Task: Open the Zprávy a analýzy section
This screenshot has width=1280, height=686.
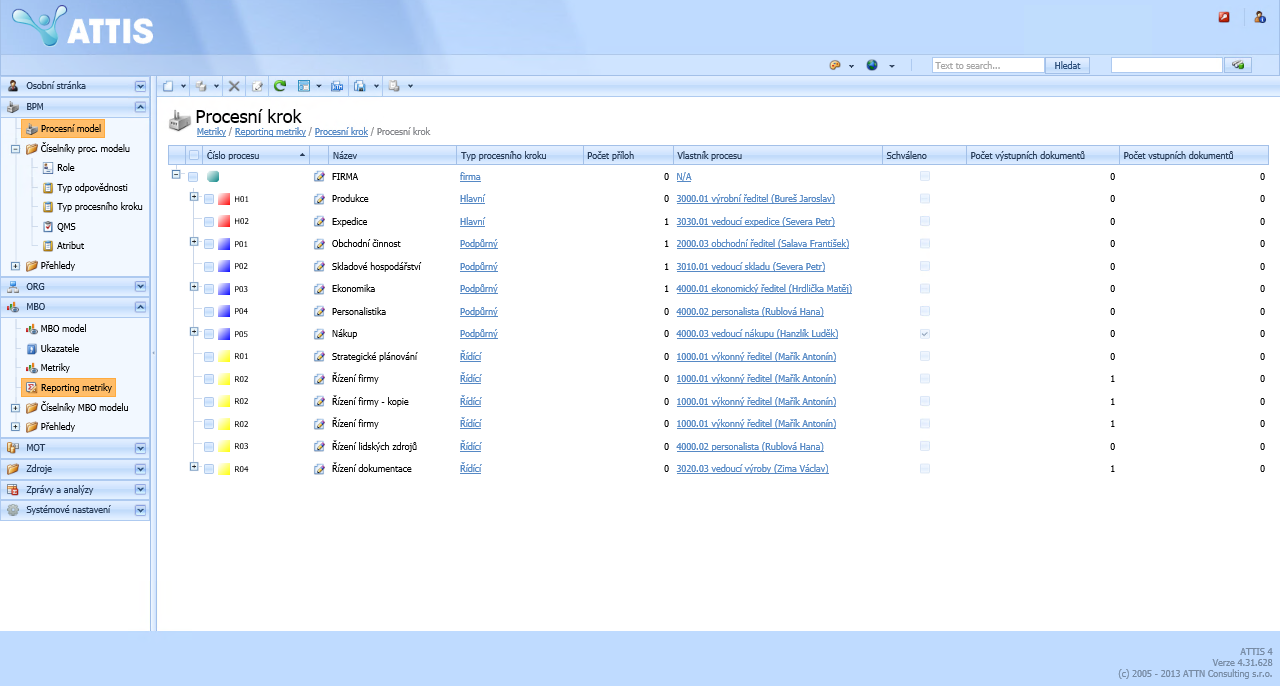Action: 75,489
